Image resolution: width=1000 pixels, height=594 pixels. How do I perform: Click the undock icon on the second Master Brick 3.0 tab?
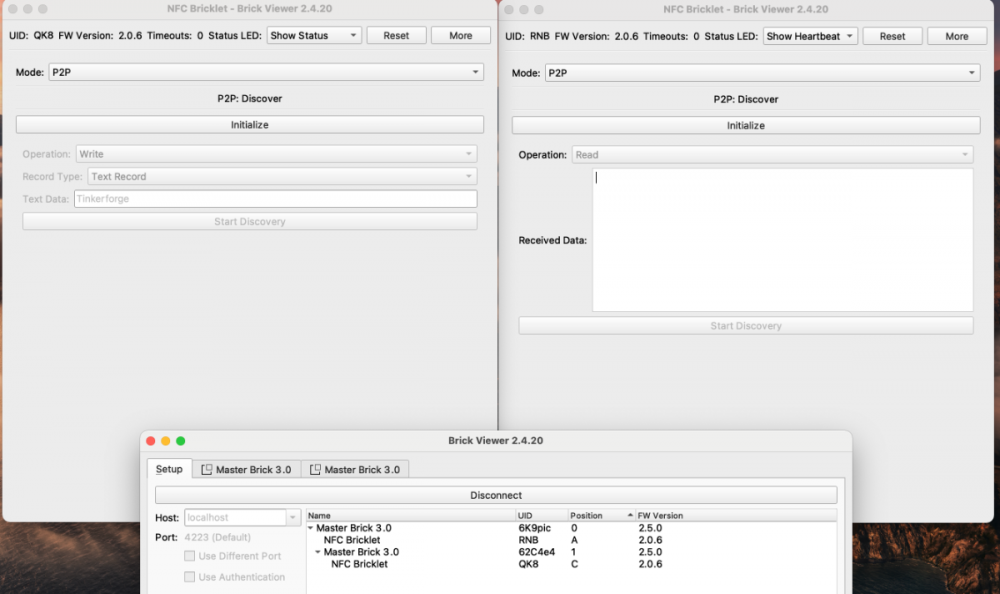(315, 470)
